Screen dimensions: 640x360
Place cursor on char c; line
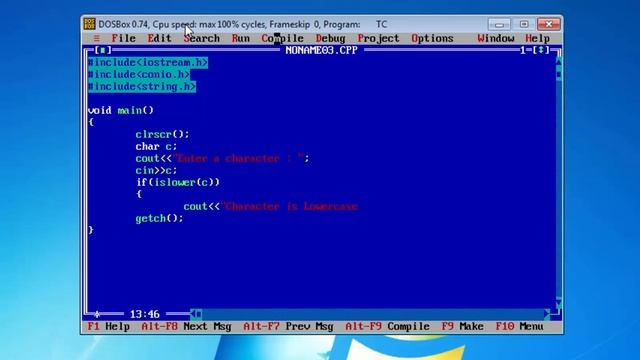(156, 147)
